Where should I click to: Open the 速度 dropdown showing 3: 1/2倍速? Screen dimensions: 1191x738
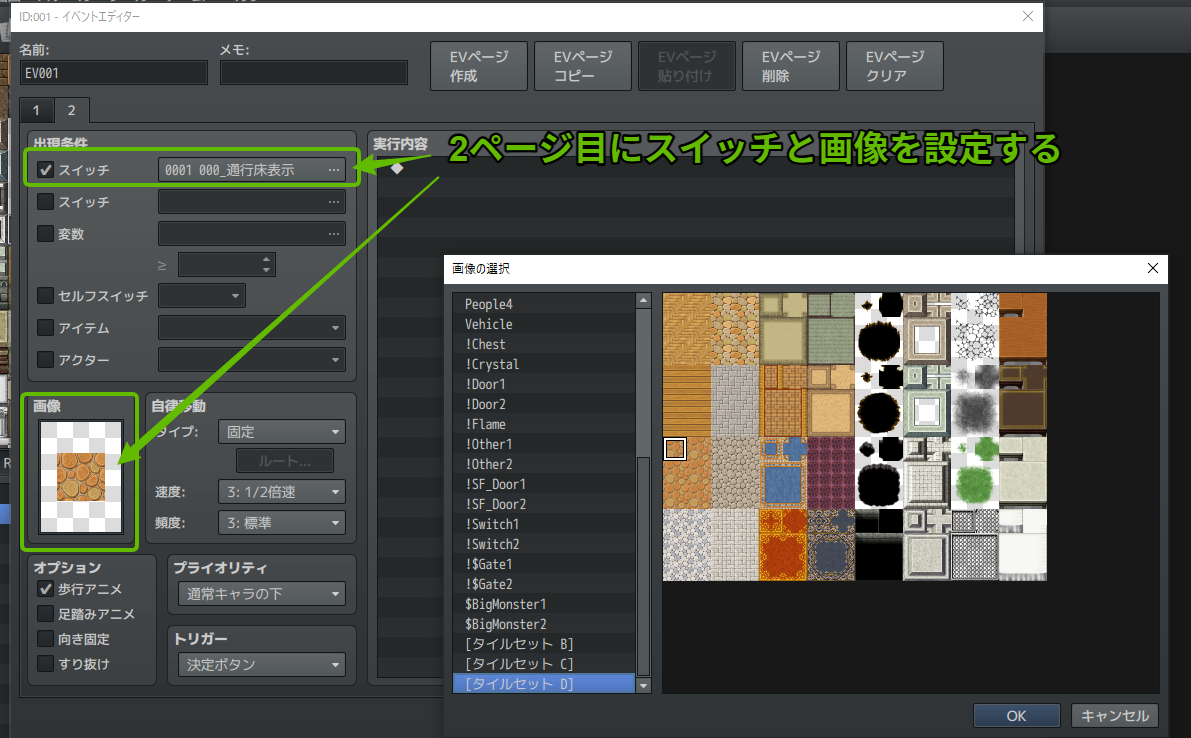click(281, 491)
